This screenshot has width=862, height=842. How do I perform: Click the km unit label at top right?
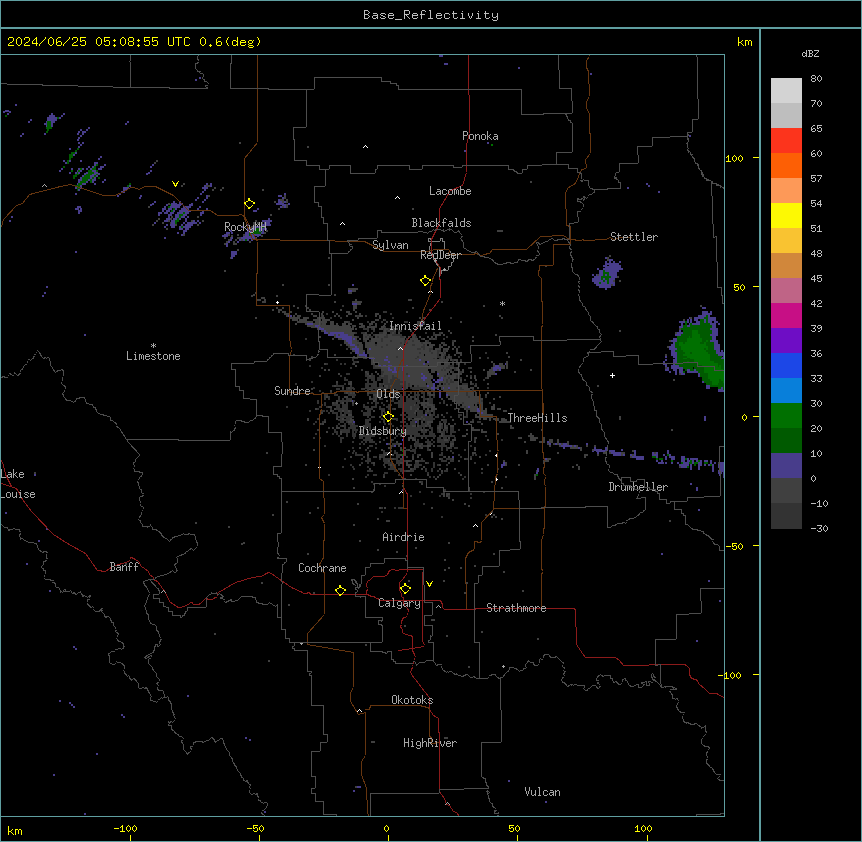tap(745, 42)
